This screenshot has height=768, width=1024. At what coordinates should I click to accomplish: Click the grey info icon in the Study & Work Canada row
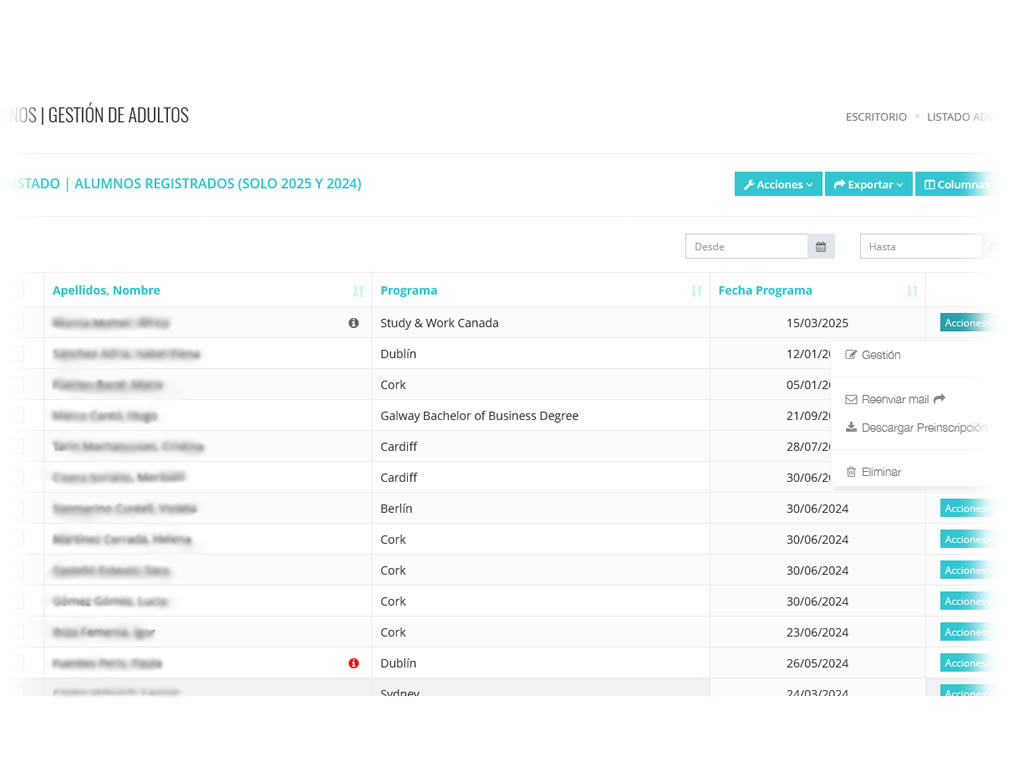[x=353, y=323]
